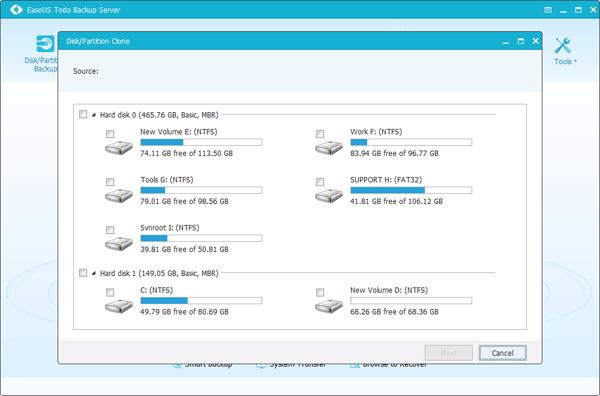Click the Tools G: drive icon
Image resolution: width=600 pixels, height=396 pixels.
coord(119,196)
